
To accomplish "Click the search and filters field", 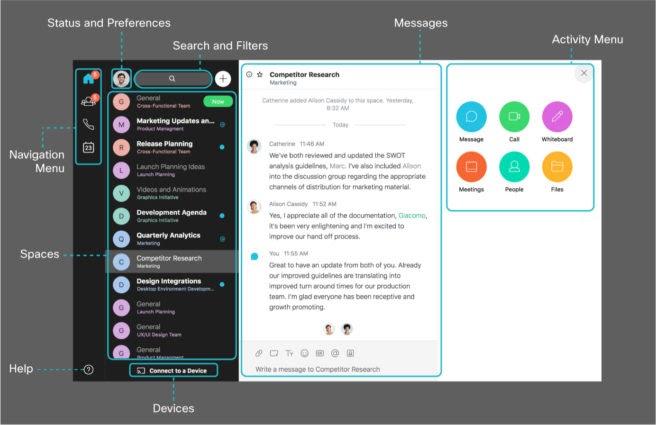I will click(173, 78).
